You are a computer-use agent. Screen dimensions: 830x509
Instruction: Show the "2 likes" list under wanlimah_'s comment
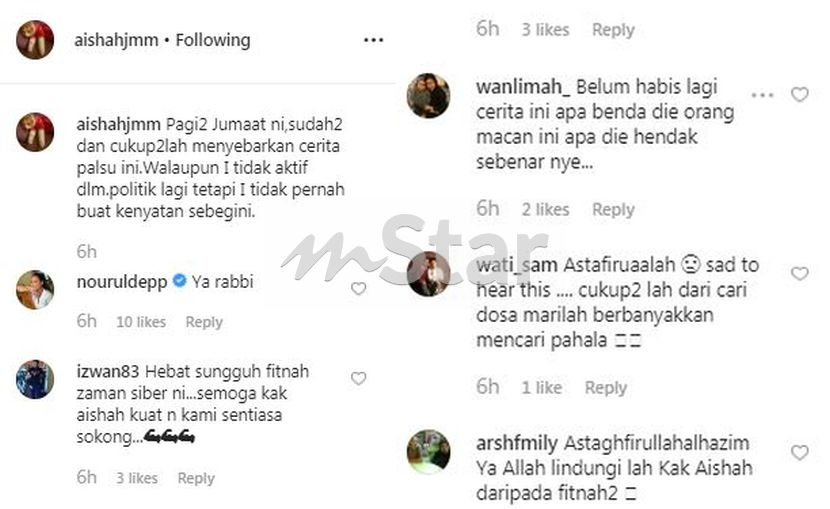(x=545, y=210)
